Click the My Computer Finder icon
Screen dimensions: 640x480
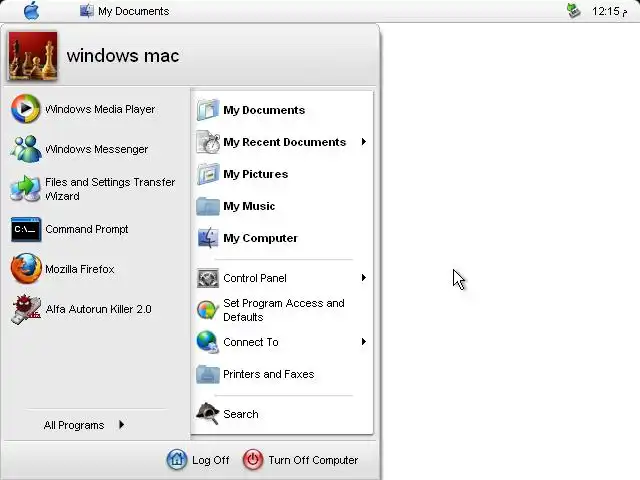click(x=208, y=238)
